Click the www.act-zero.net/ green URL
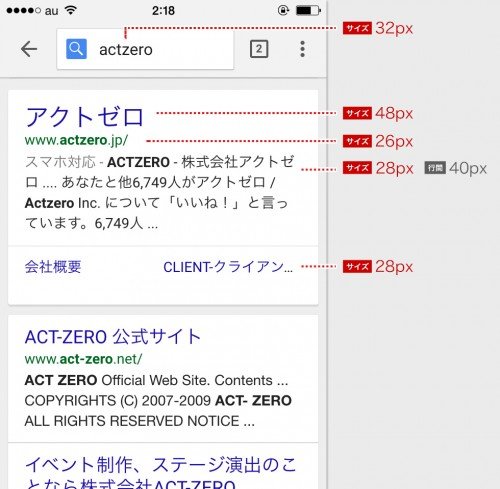This screenshot has height=489, width=500. pyautogui.click(x=83, y=359)
